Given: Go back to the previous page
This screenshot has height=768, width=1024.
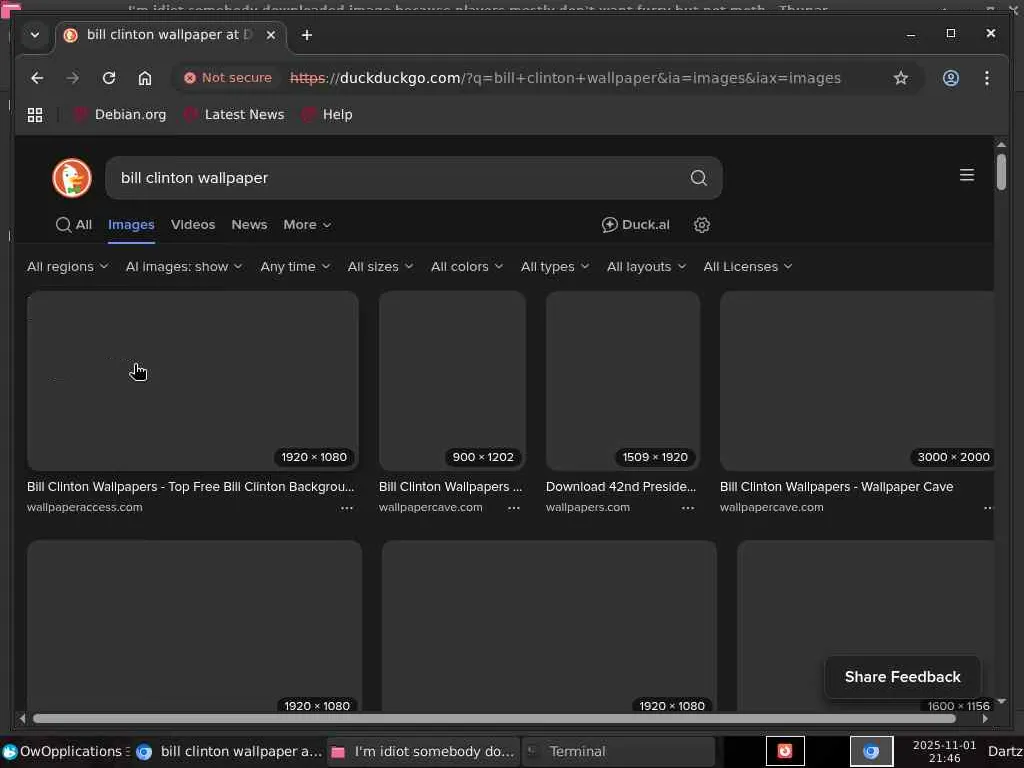Looking at the screenshot, I should pos(37,78).
